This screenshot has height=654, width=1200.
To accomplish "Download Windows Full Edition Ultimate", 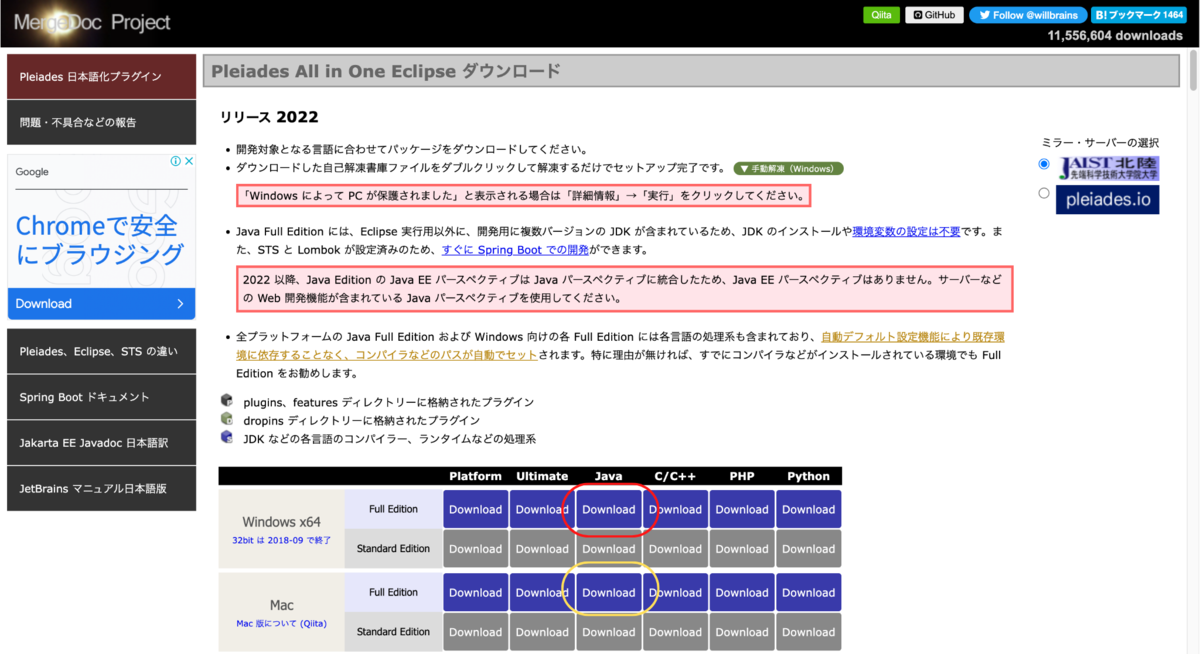I will (x=542, y=509).
